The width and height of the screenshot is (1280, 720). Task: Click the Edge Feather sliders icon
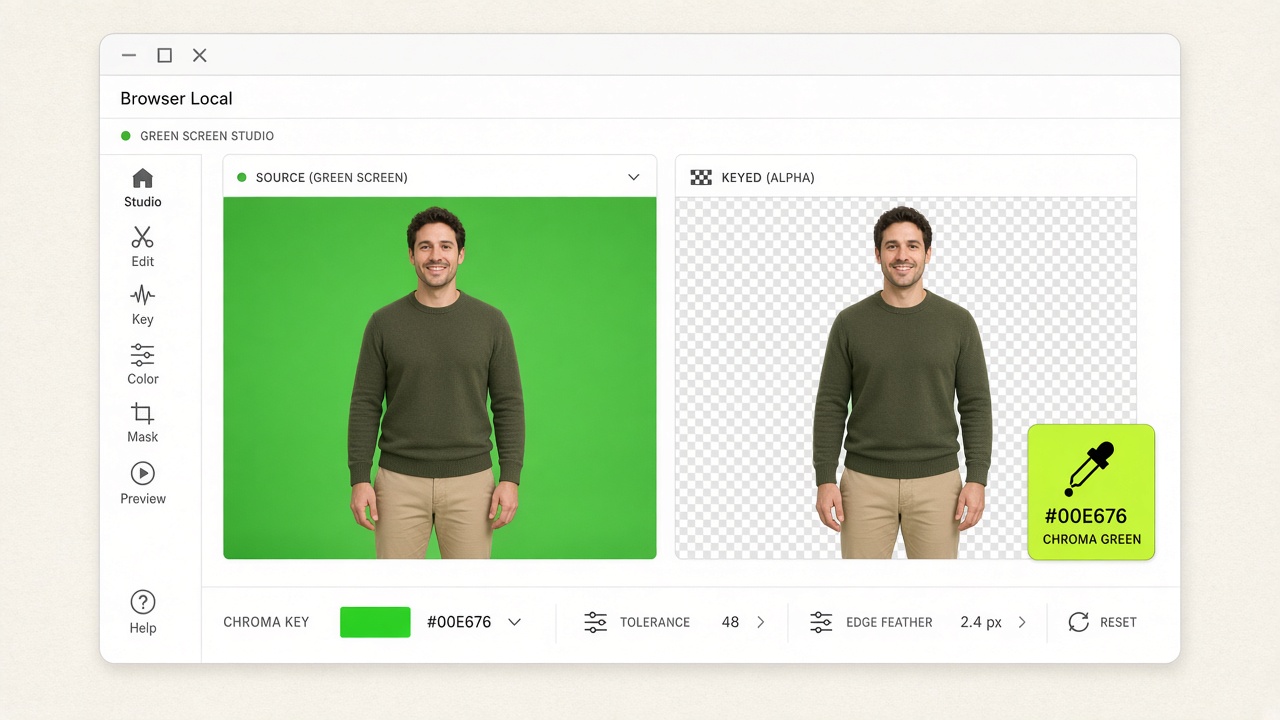click(821, 622)
